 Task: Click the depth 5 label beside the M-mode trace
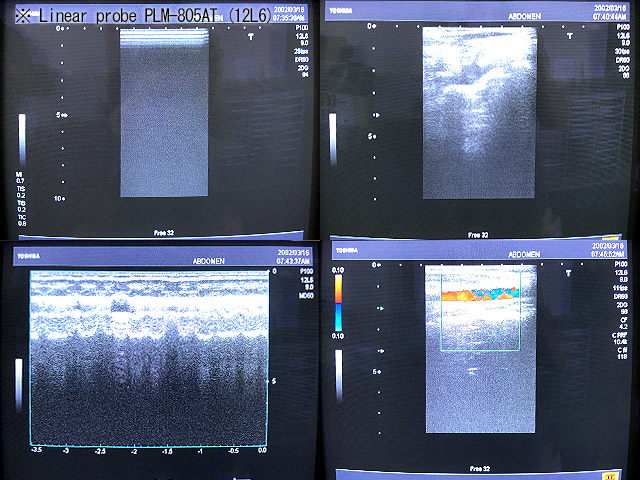tap(274, 381)
